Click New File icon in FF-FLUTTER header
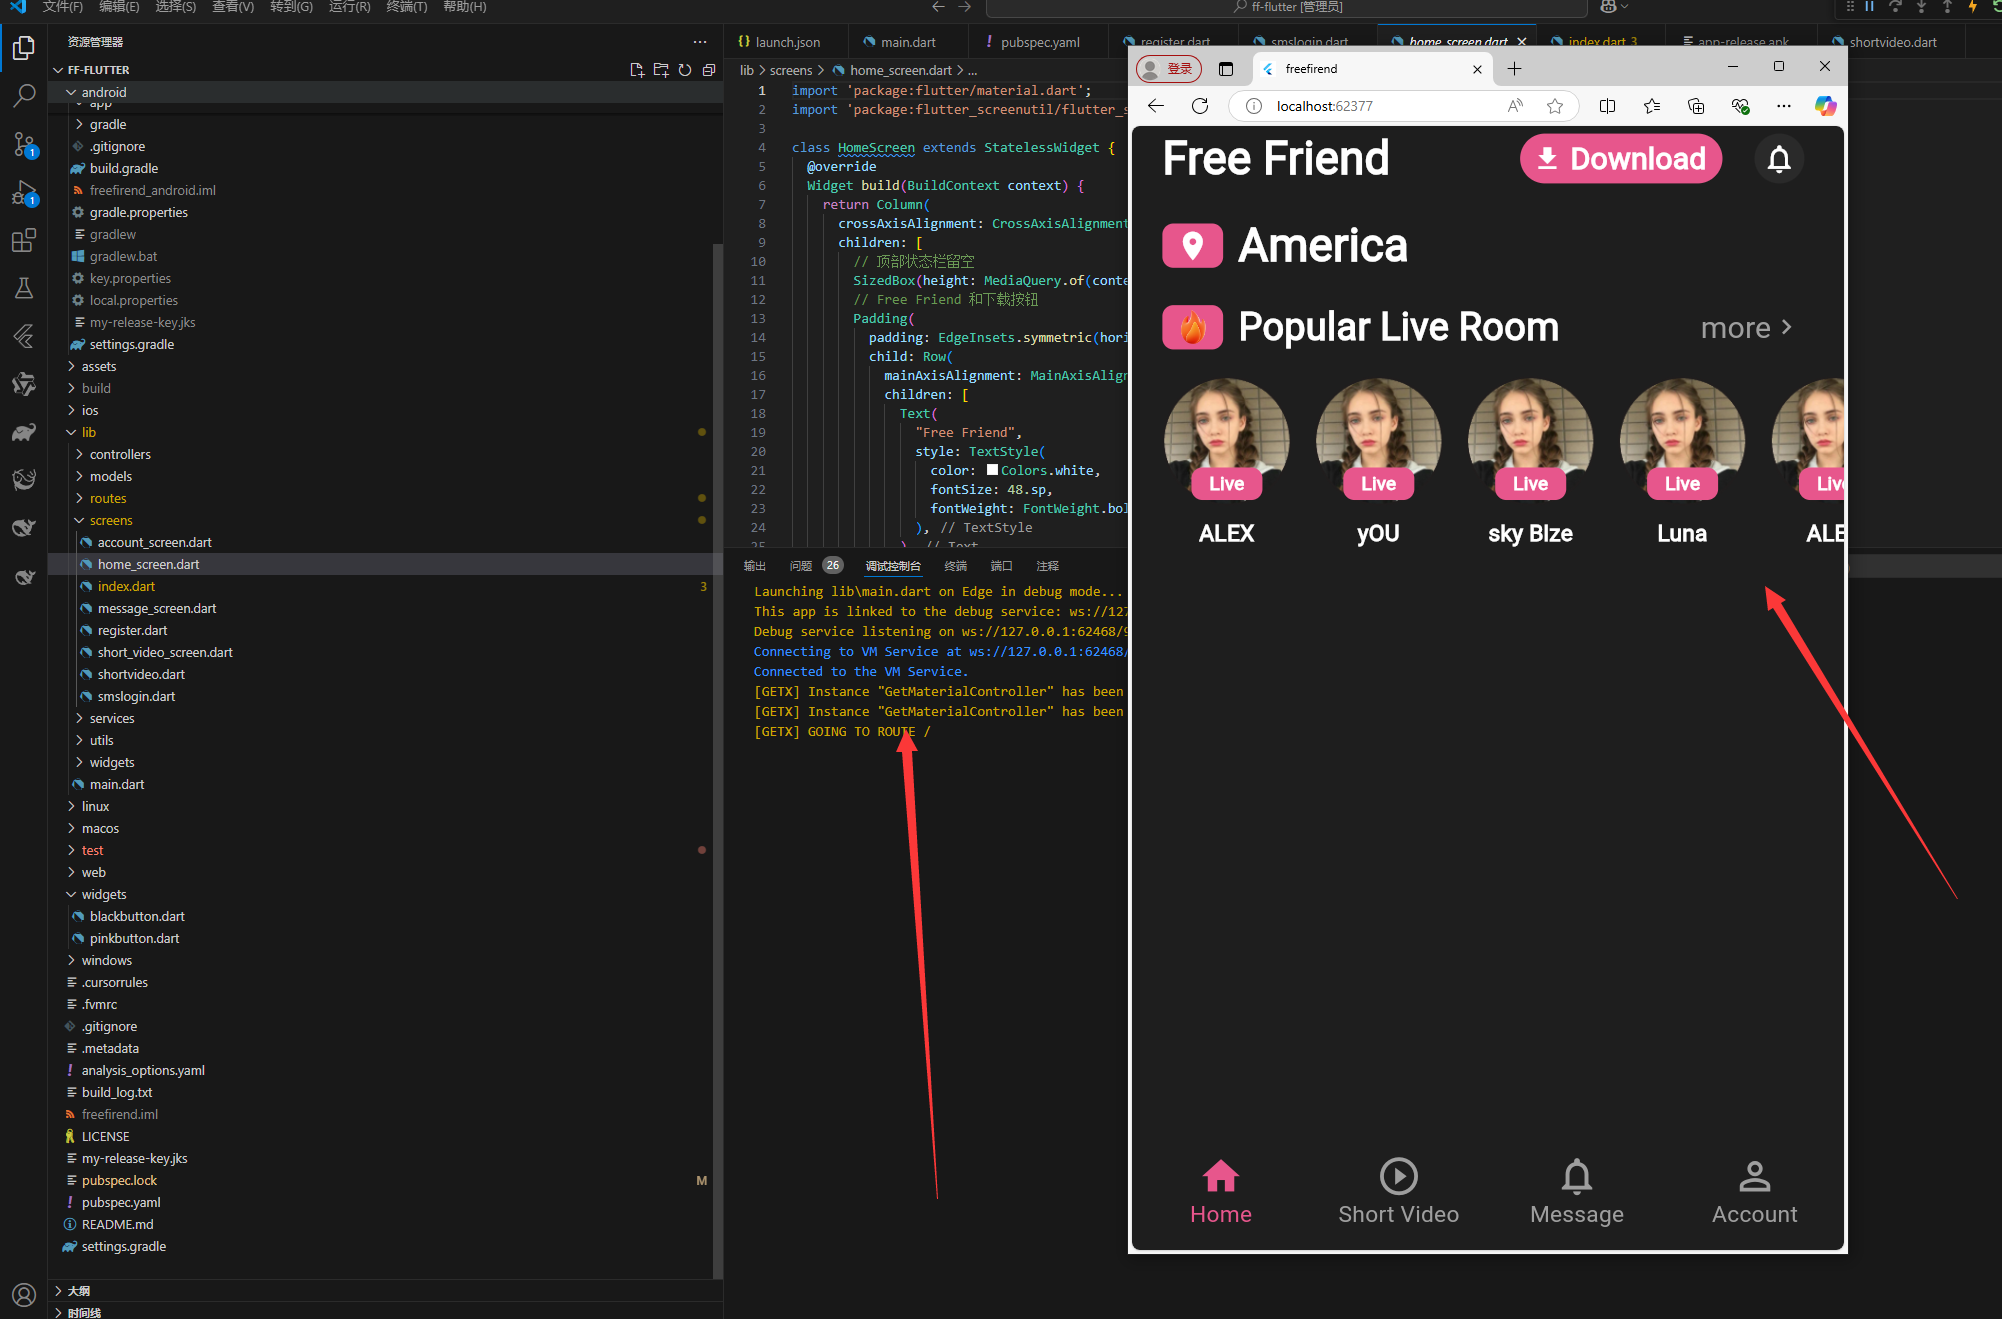Viewport: 2002px width, 1319px height. (x=636, y=70)
